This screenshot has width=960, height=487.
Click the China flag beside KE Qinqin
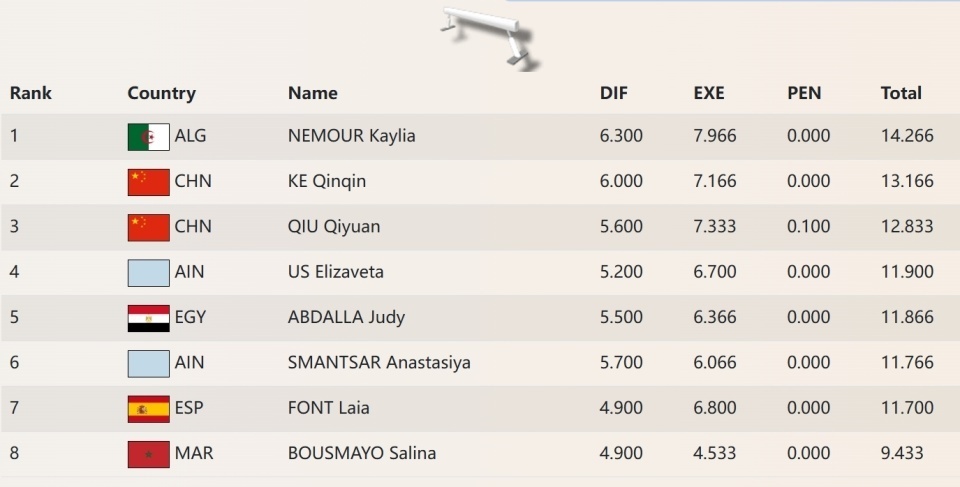(148, 181)
